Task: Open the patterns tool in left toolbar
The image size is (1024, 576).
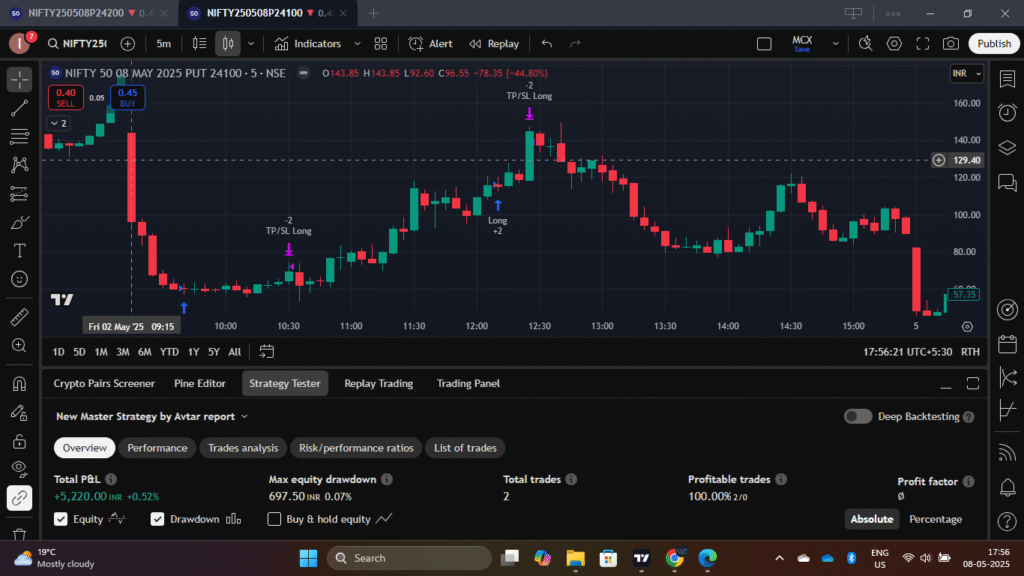Action: pos(20,165)
